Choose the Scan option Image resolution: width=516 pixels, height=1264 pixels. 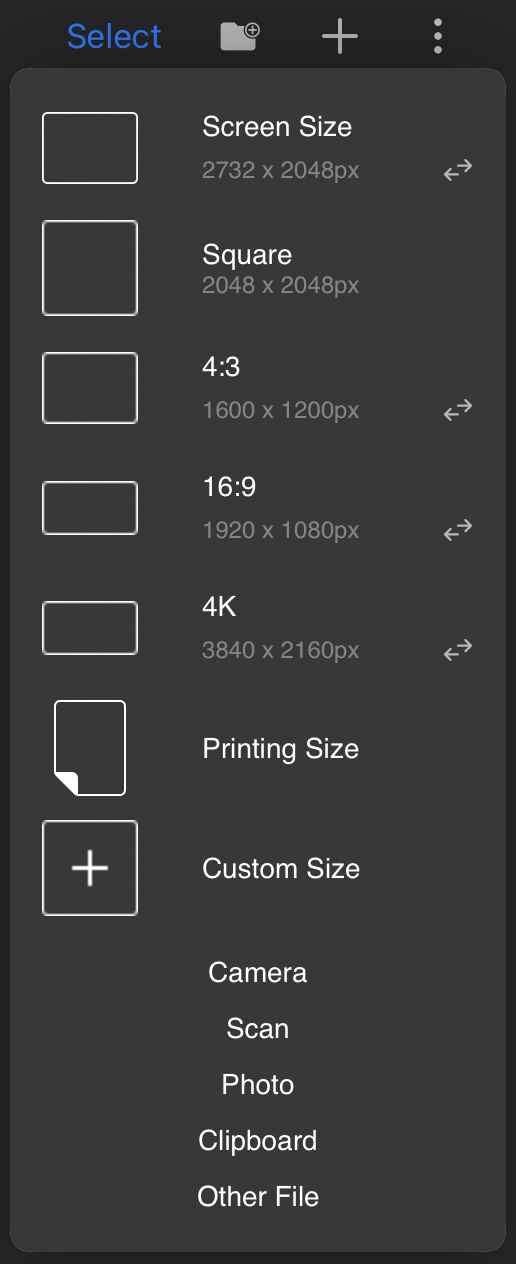coord(258,1028)
